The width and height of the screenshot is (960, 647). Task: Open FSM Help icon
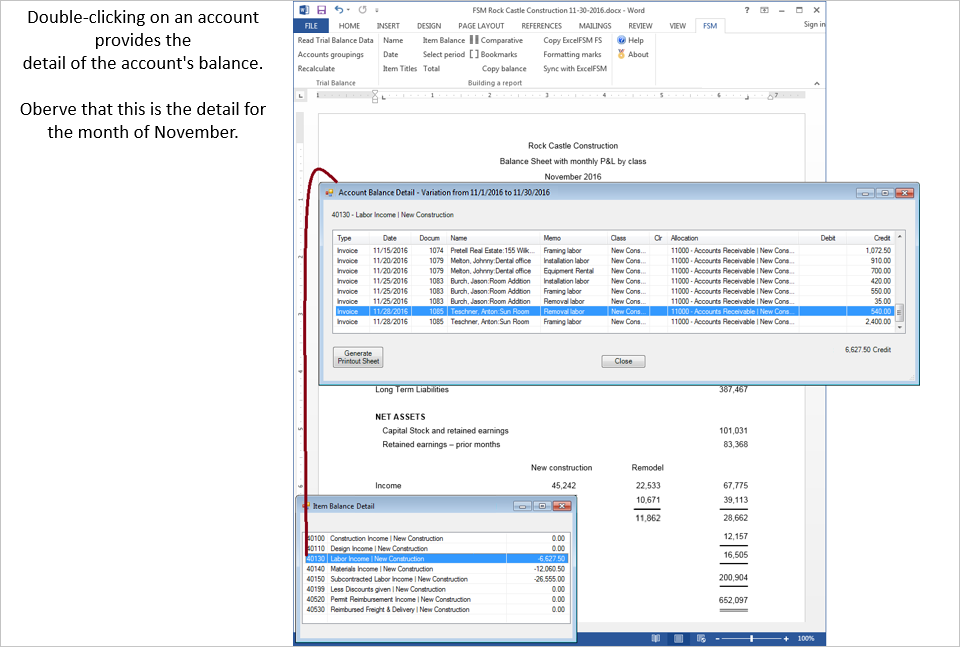click(x=621, y=40)
